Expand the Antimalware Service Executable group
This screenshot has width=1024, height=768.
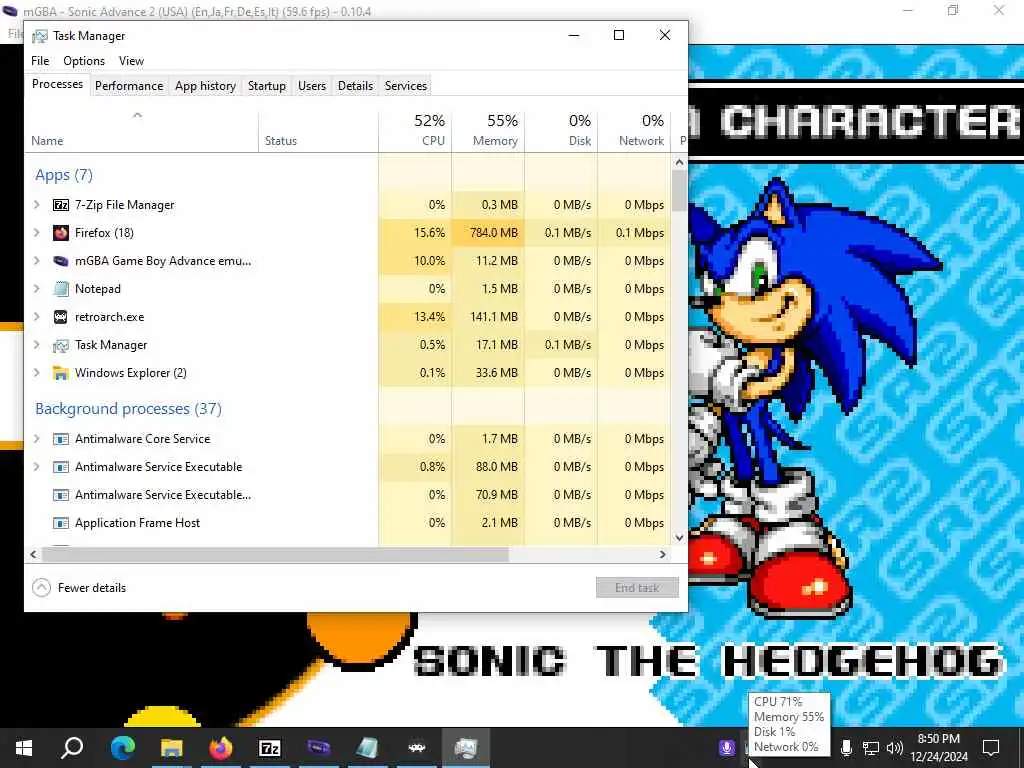point(37,467)
